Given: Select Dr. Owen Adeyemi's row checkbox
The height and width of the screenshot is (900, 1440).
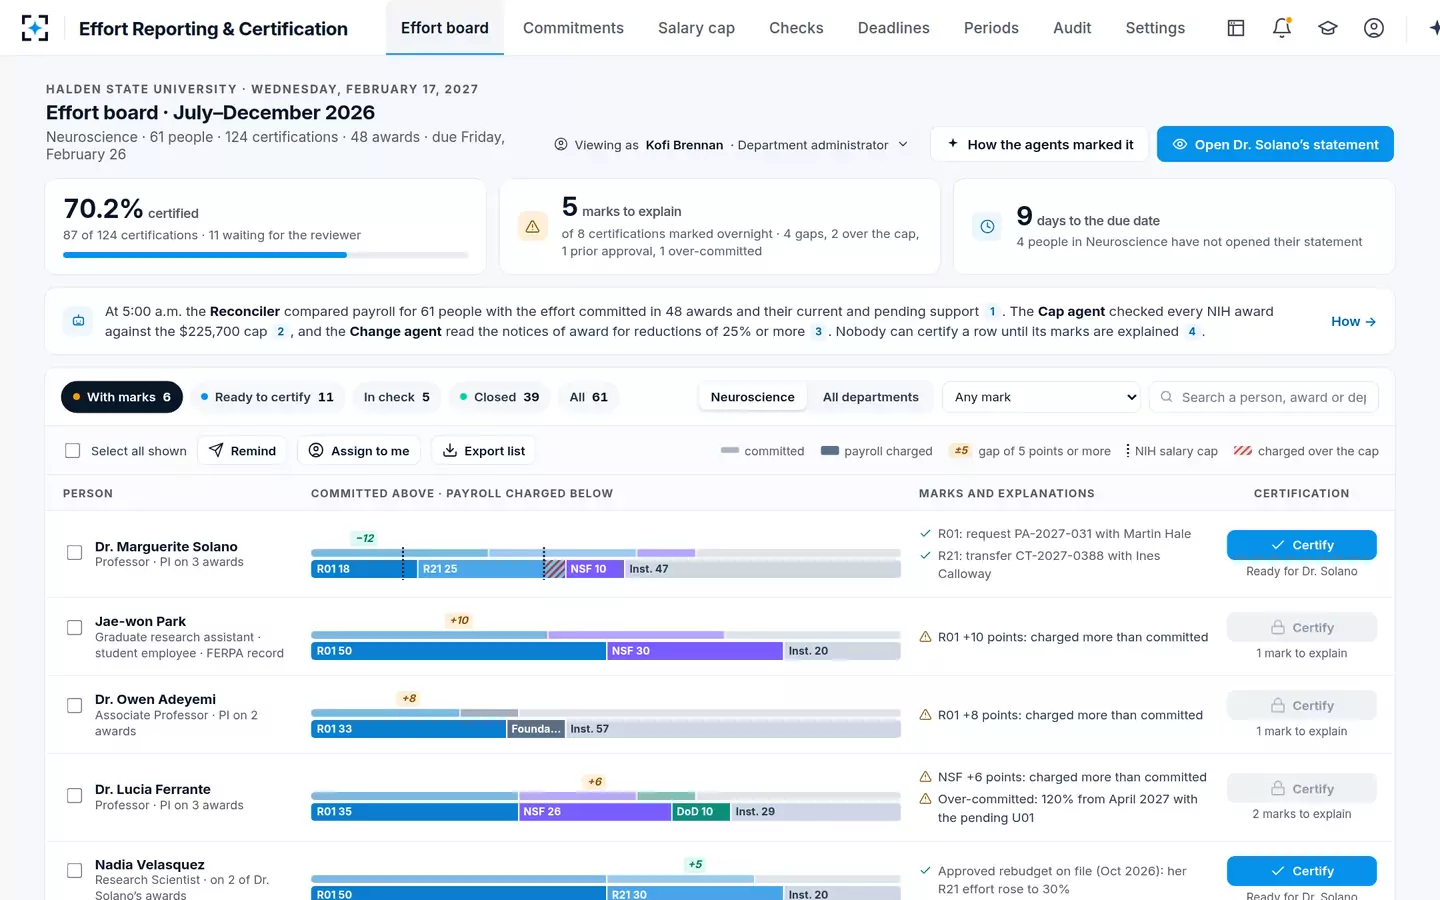Looking at the screenshot, I should (74, 705).
